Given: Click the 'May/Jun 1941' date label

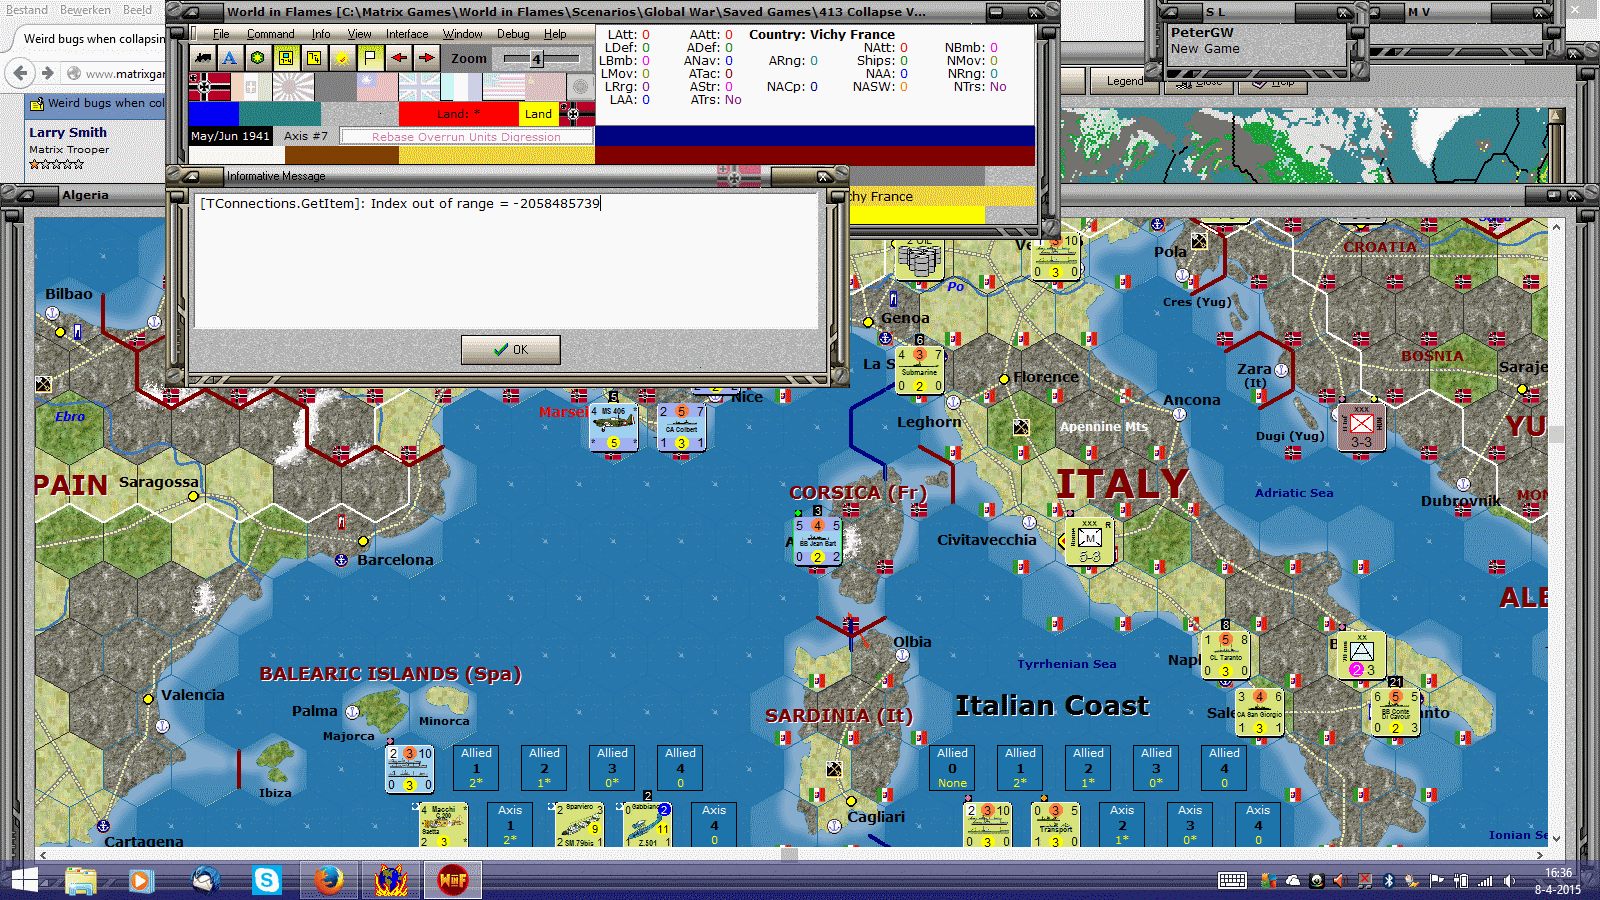Looking at the screenshot, I should pyautogui.click(x=230, y=136).
